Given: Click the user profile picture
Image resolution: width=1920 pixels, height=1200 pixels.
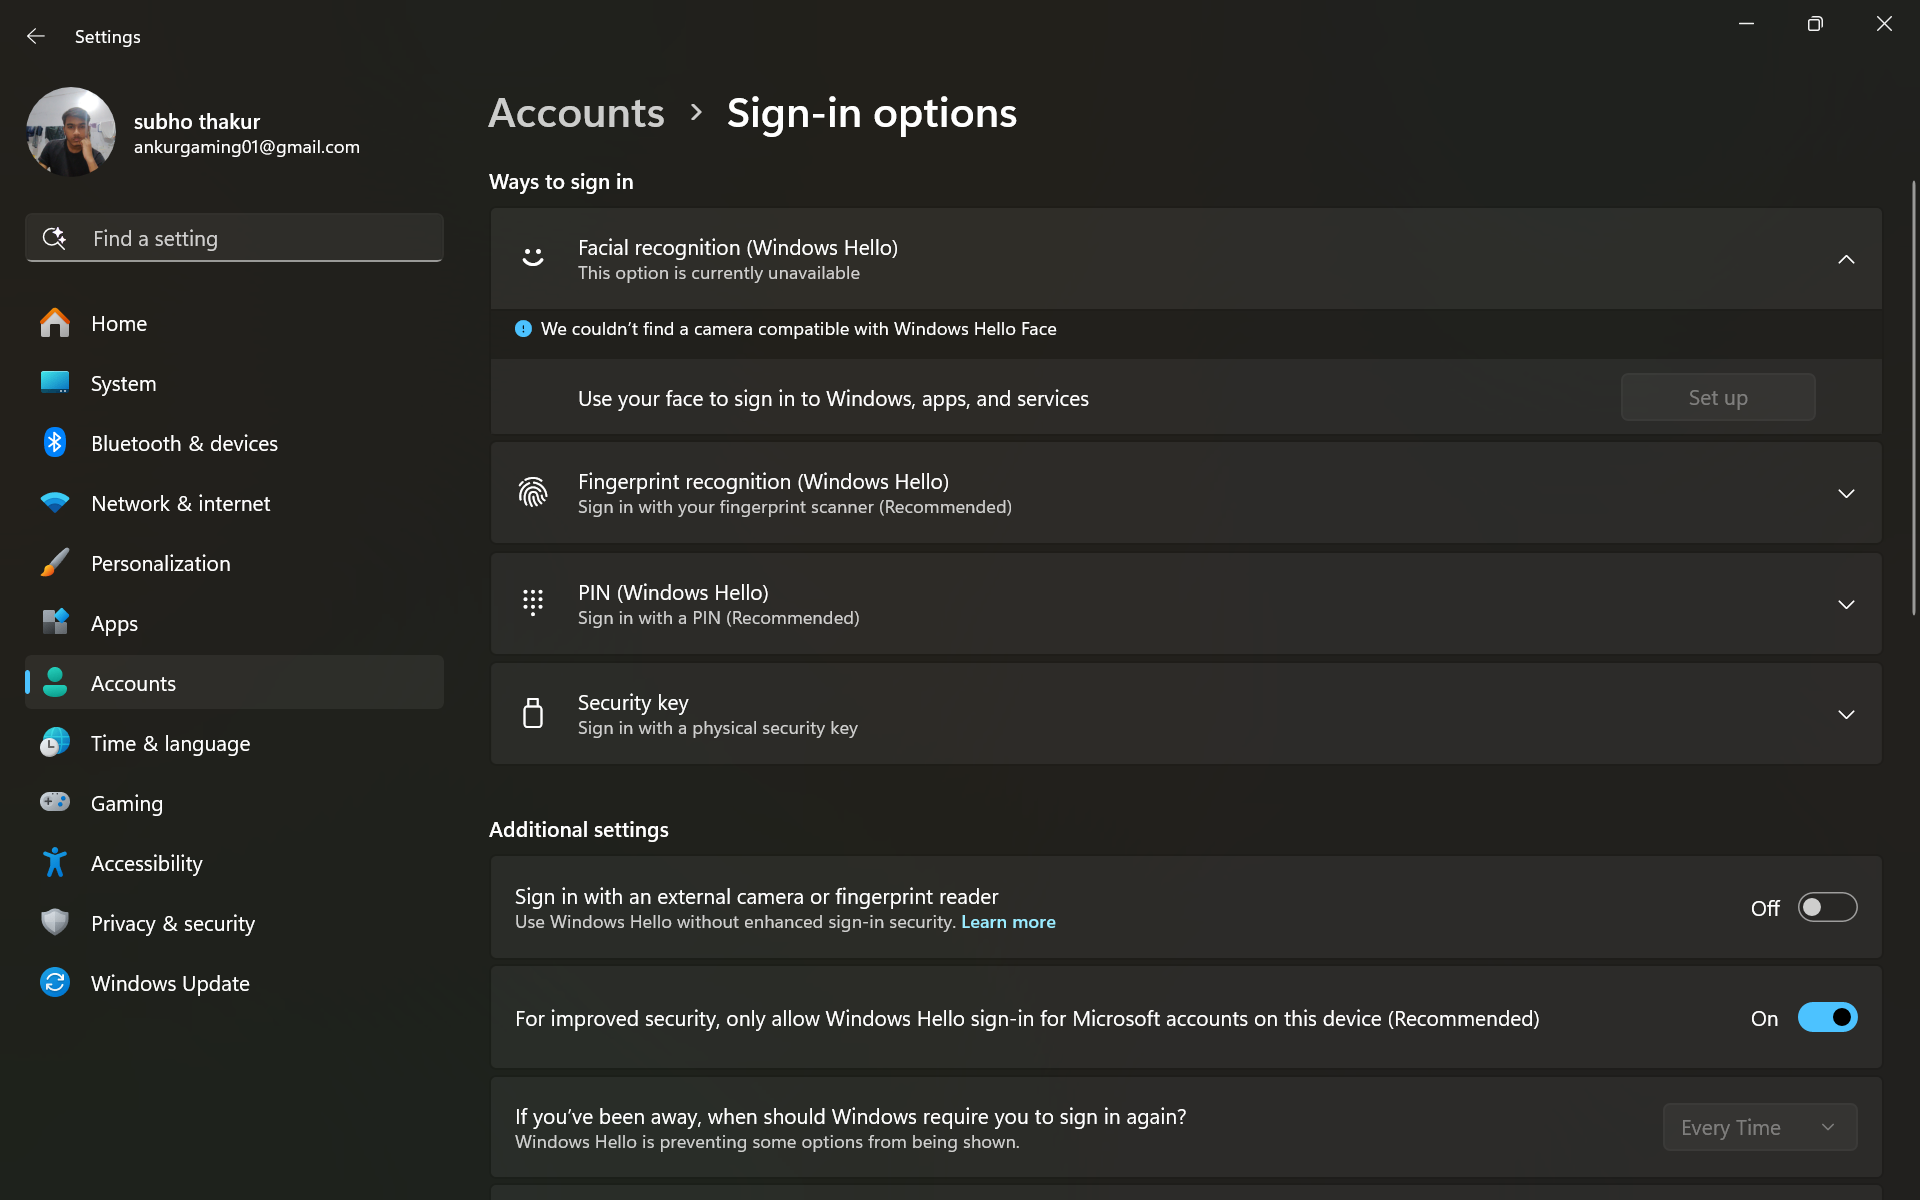Looking at the screenshot, I should pos(71,132).
